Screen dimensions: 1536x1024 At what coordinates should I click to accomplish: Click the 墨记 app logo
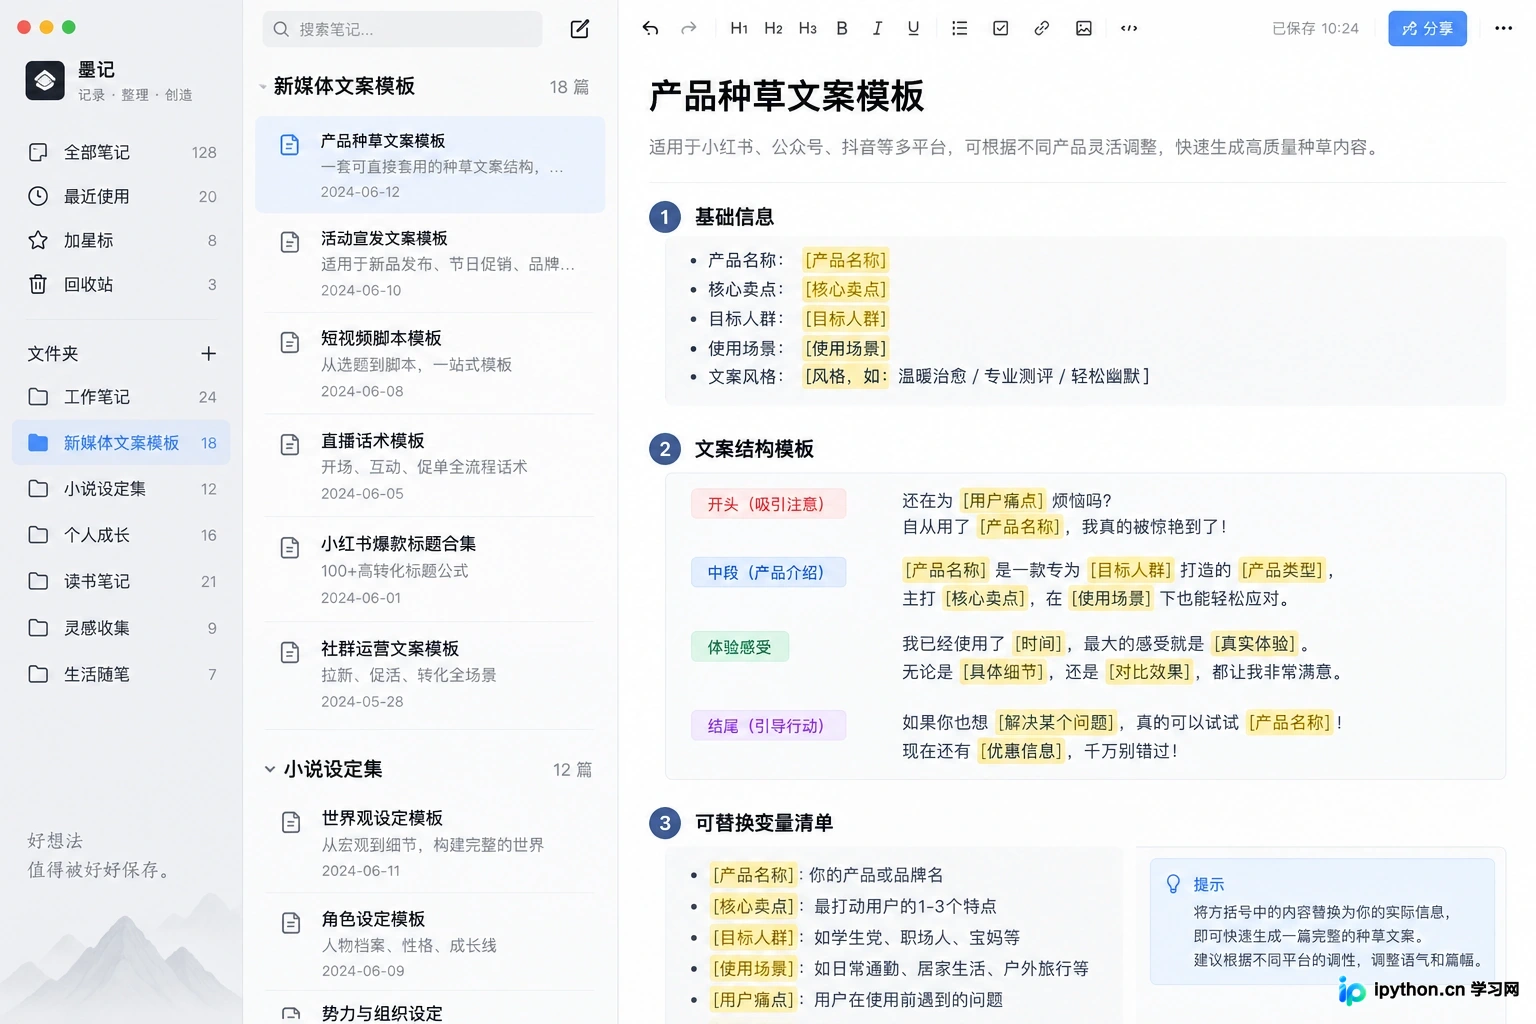click(45, 81)
